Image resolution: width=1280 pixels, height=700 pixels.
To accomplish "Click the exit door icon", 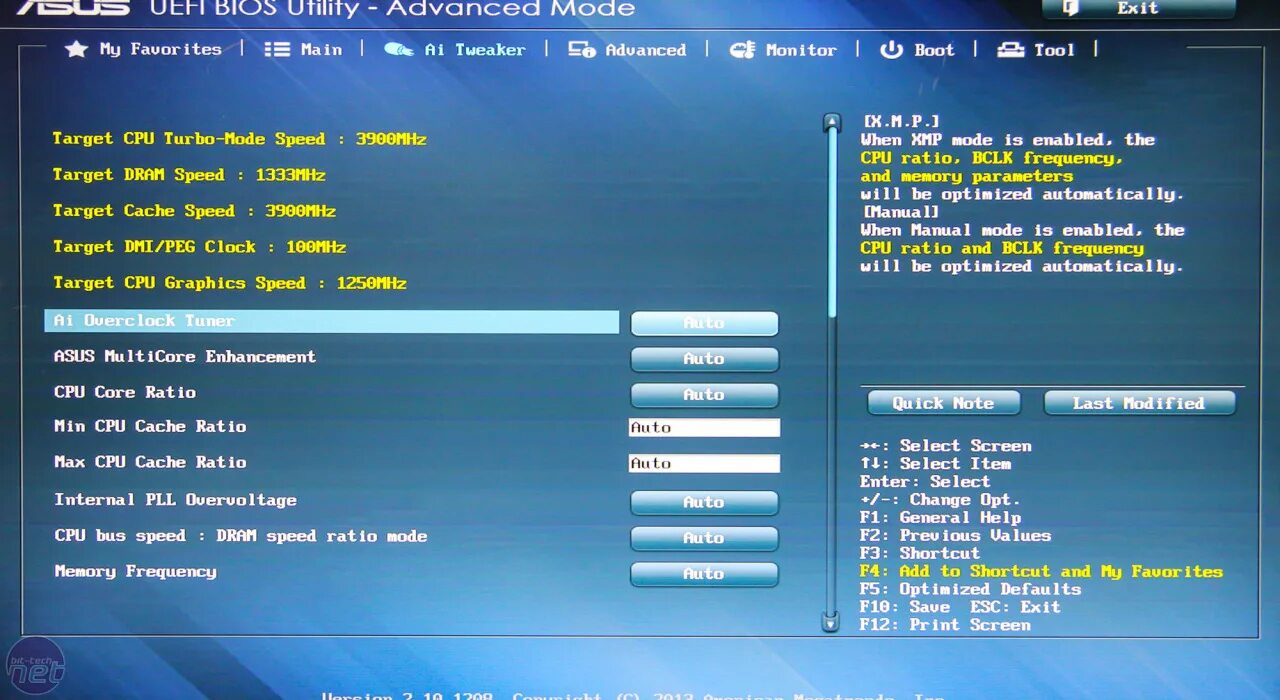I will point(1071,8).
